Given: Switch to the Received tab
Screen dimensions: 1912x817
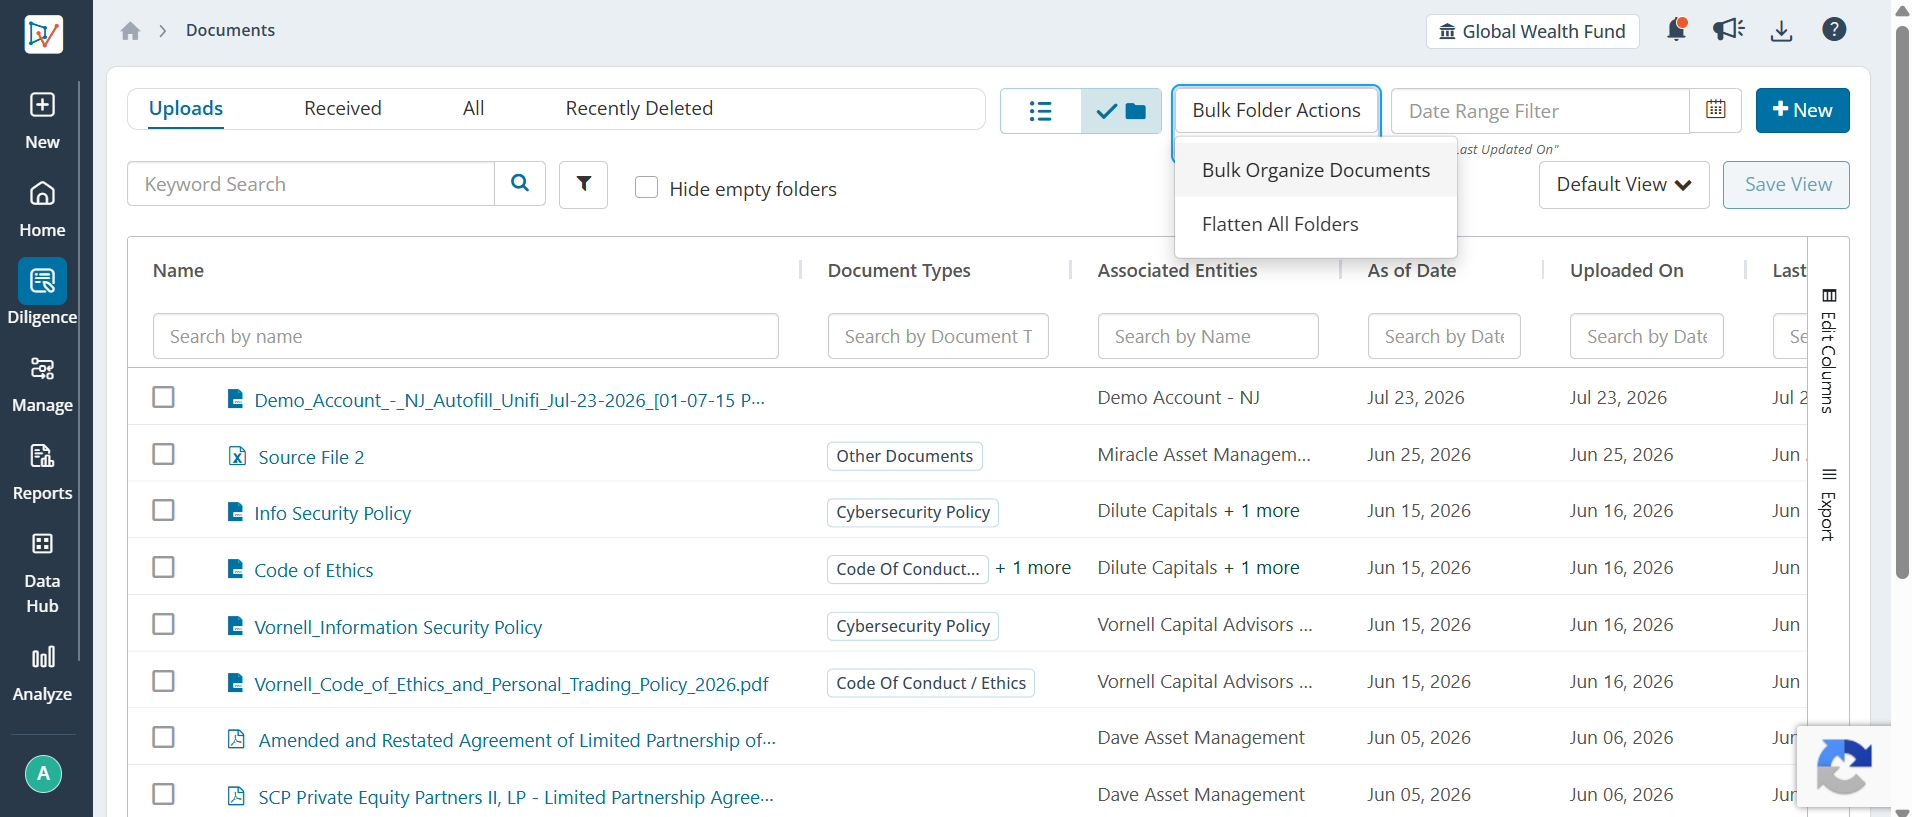Looking at the screenshot, I should (343, 109).
